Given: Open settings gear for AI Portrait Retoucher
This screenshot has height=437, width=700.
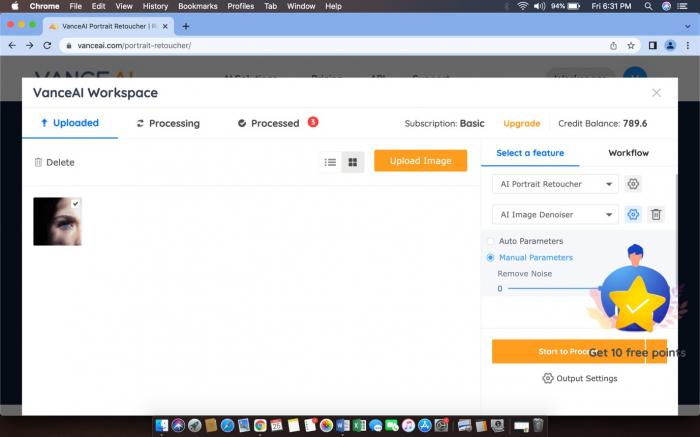Looking at the screenshot, I should coord(633,184).
